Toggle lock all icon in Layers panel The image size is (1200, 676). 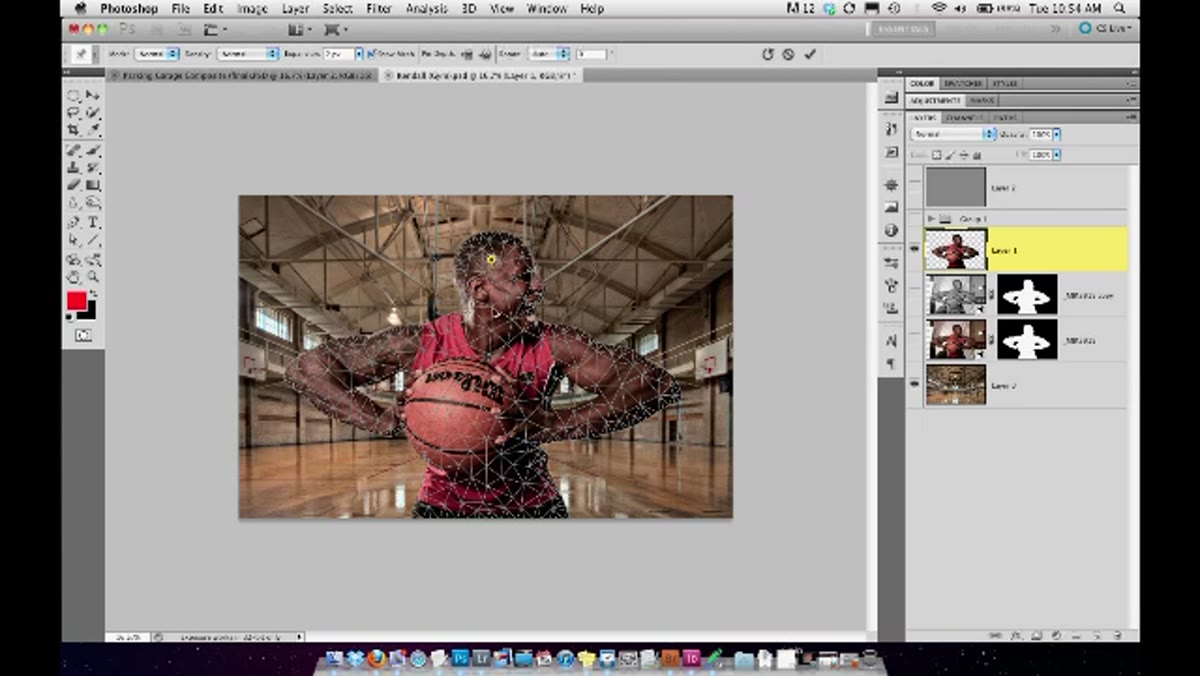click(977, 155)
